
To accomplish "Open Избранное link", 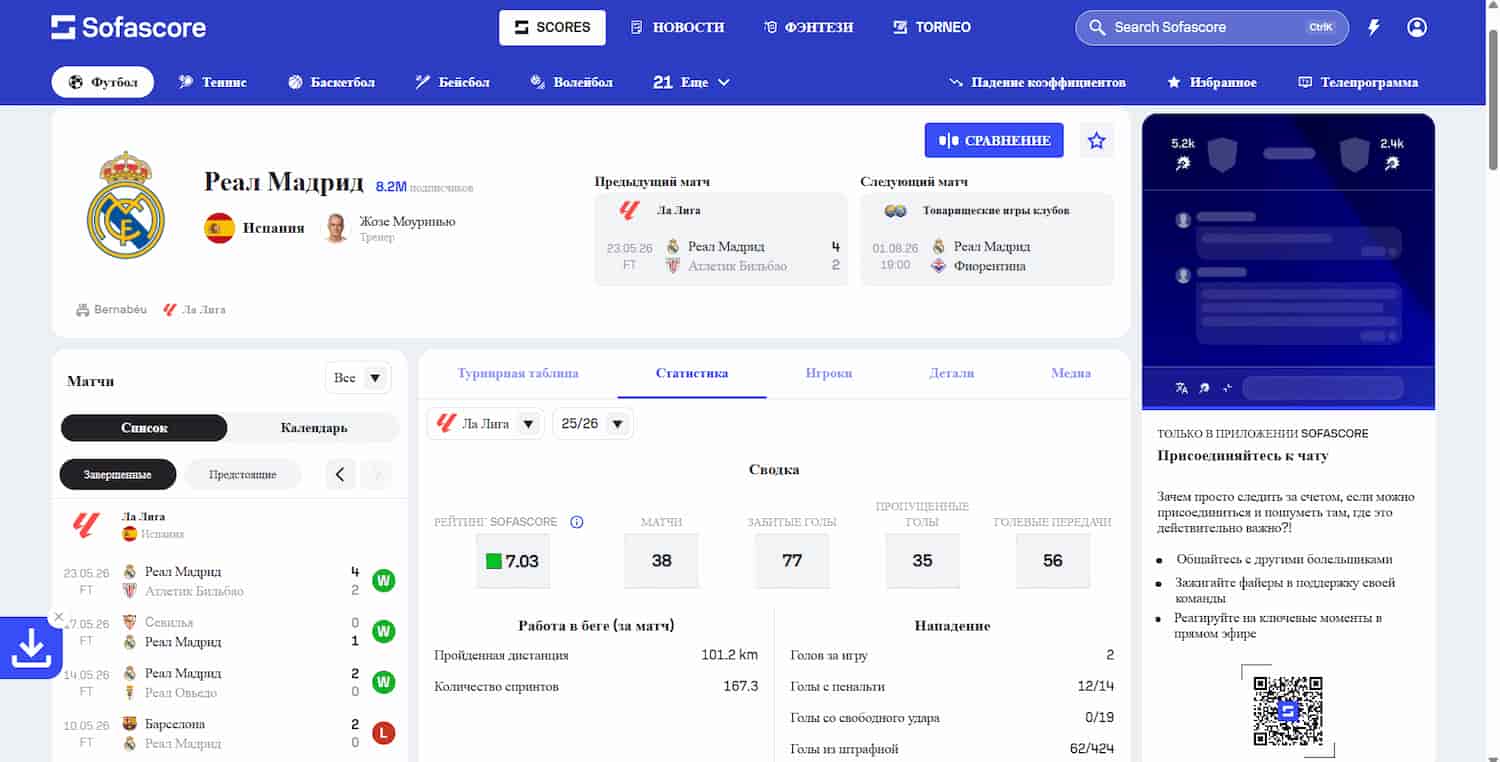I will coord(1212,82).
